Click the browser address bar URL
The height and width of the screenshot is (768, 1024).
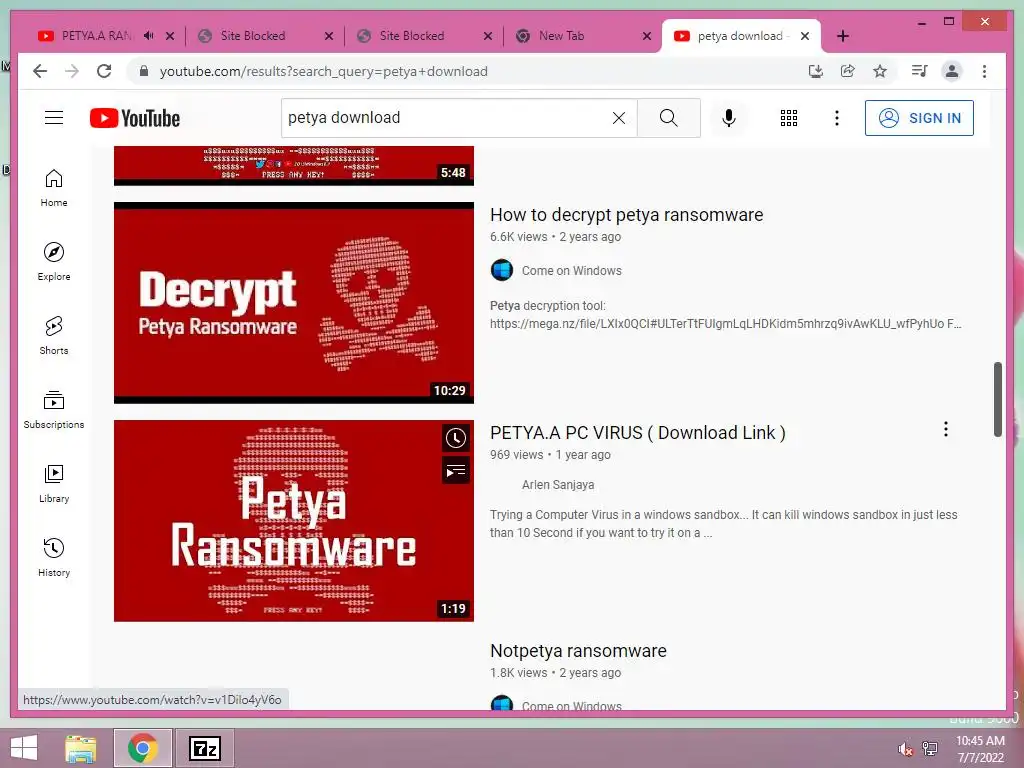tap(323, 71)
